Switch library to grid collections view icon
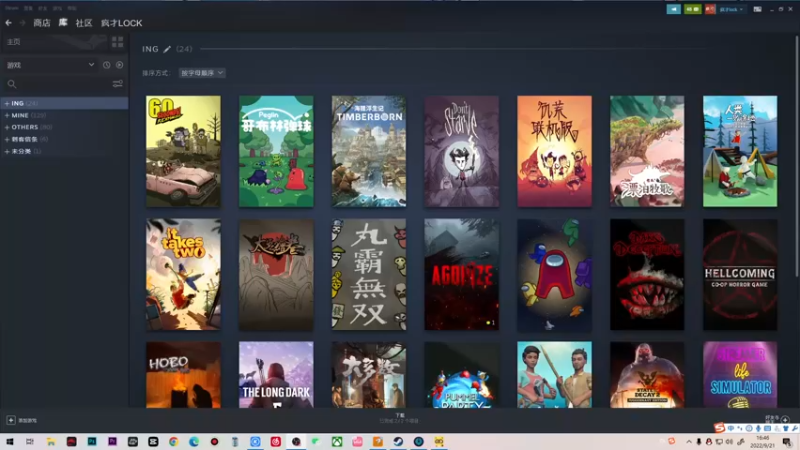 [117, 42]
